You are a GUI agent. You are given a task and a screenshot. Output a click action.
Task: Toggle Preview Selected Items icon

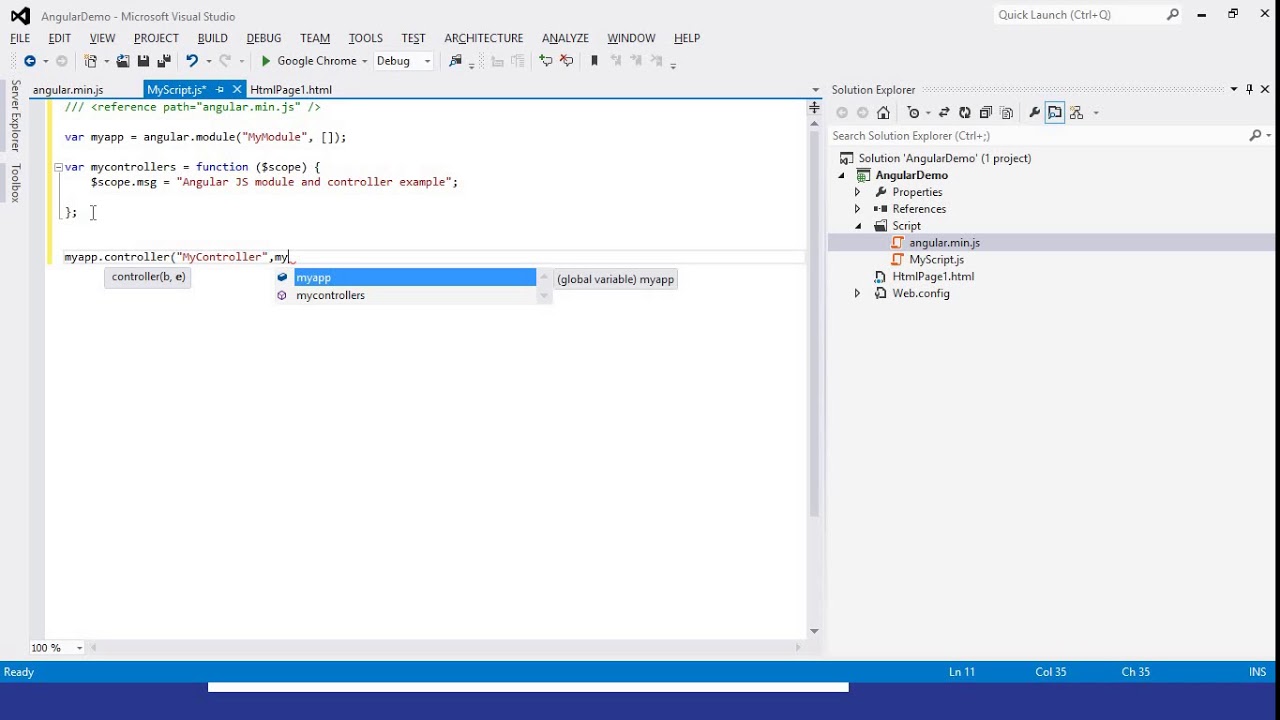coord(1055,113)
